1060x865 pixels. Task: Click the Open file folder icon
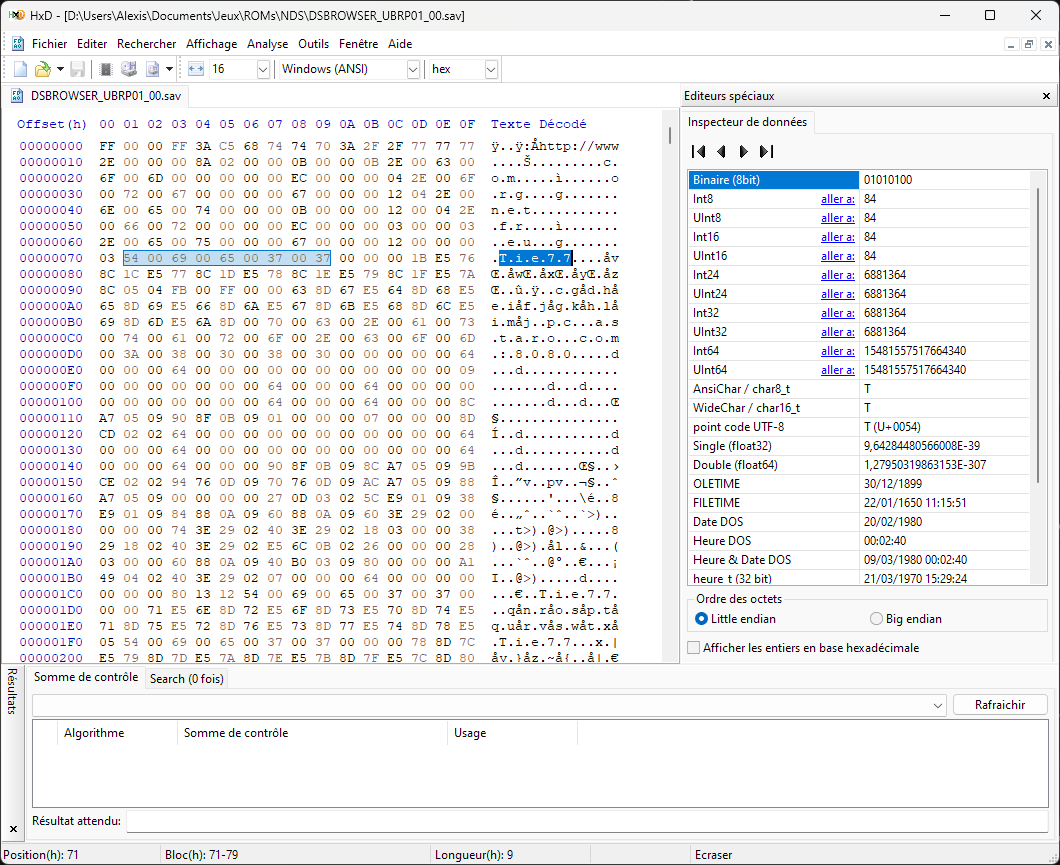point(42,69)
